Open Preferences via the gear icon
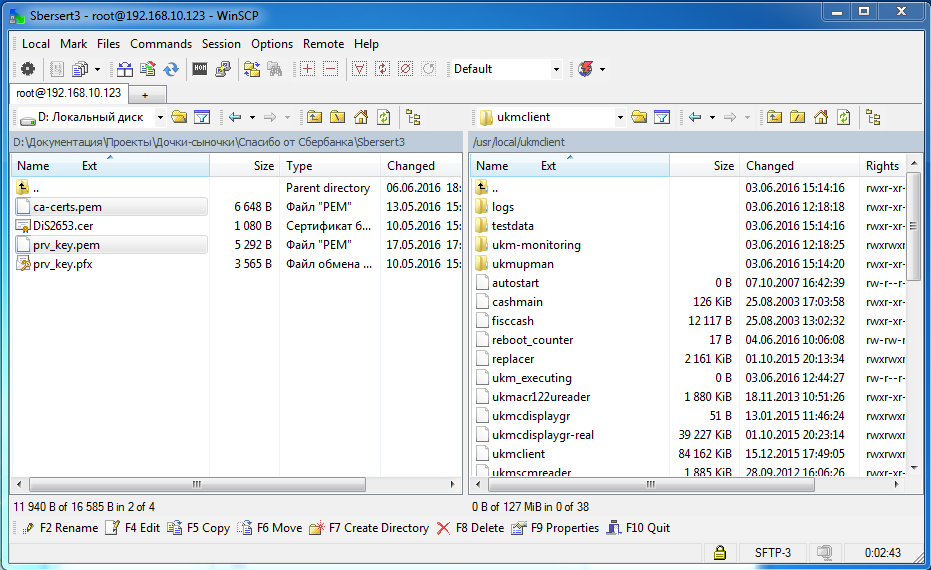 click(x=28, y=69)
